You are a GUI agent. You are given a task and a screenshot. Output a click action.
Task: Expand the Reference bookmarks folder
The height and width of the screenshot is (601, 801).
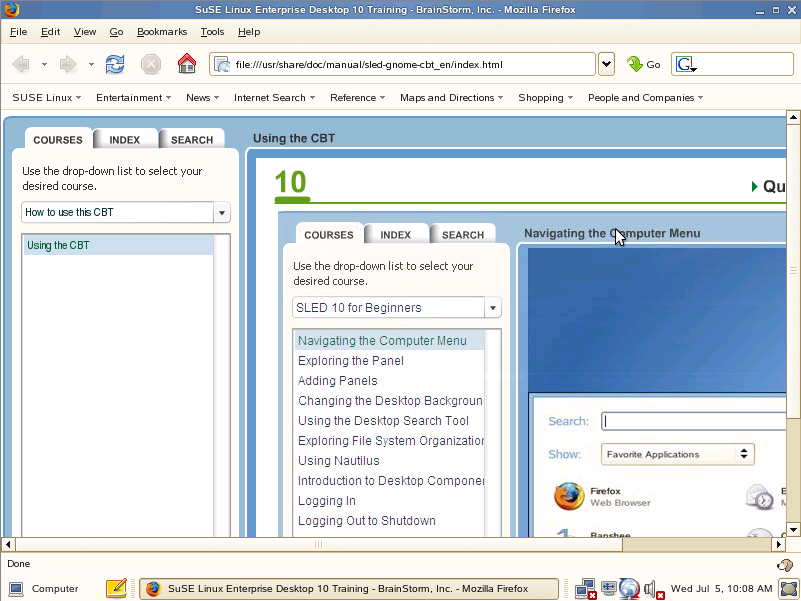(357, 98)
